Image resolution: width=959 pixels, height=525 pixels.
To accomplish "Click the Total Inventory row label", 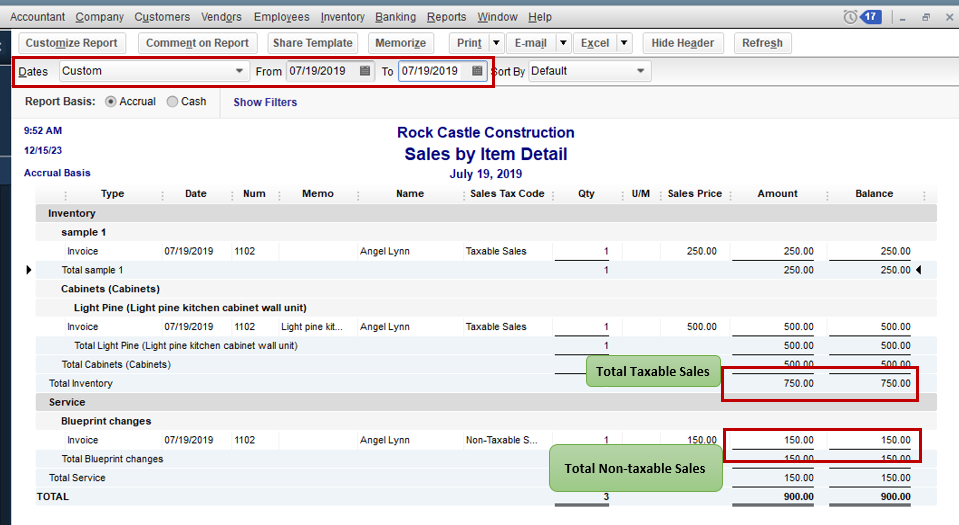I will 81,383.
